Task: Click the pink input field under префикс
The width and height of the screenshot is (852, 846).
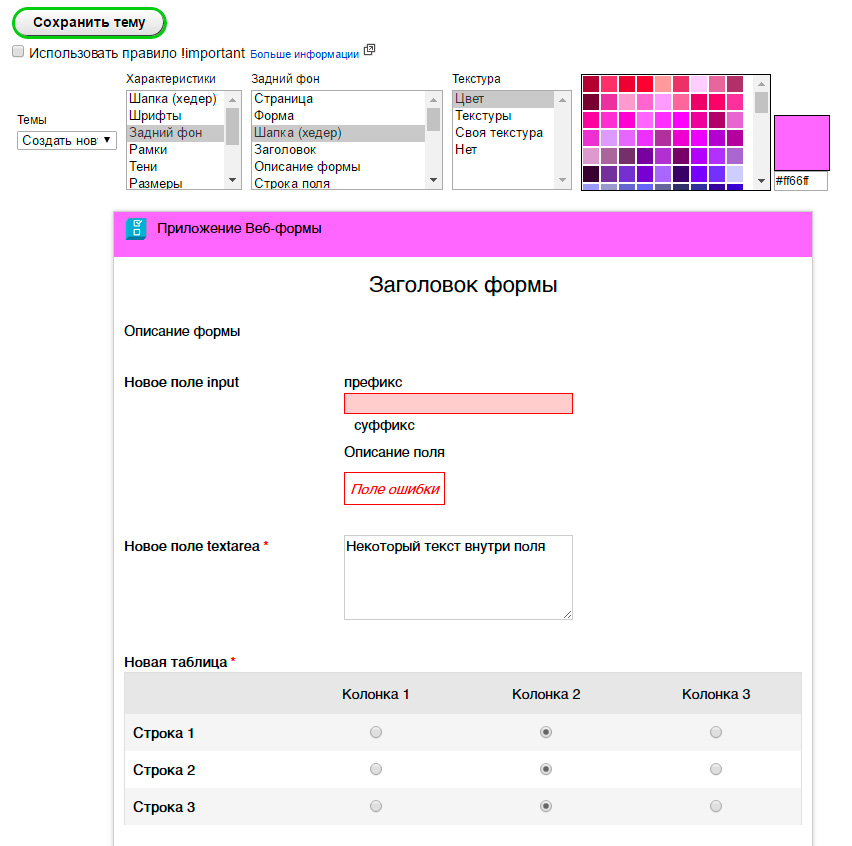Action: coord(458,403)
